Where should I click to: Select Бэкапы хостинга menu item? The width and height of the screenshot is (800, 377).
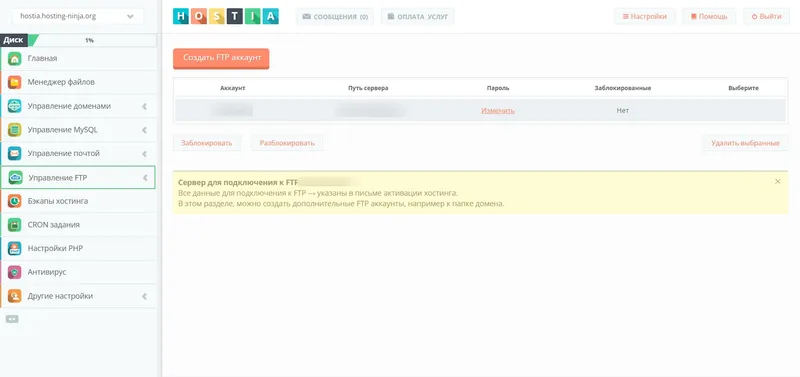coord(78,201)
